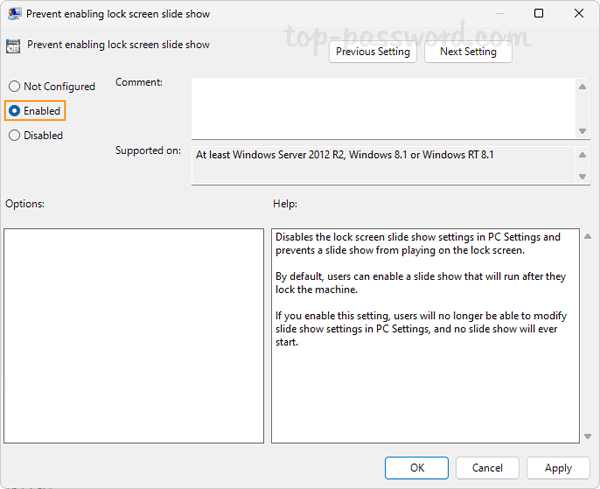Click the policy window title bar icon
Screen dimensions: 600x489
tap(12, 14)
